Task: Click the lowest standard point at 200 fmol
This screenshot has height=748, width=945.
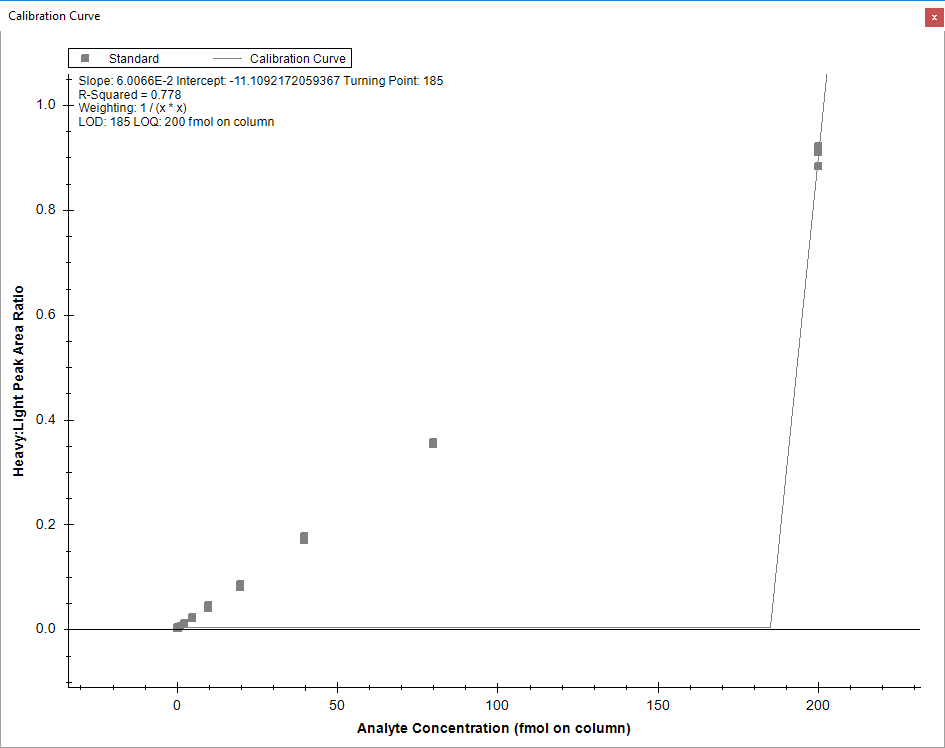Action: [x=818, y=166]
